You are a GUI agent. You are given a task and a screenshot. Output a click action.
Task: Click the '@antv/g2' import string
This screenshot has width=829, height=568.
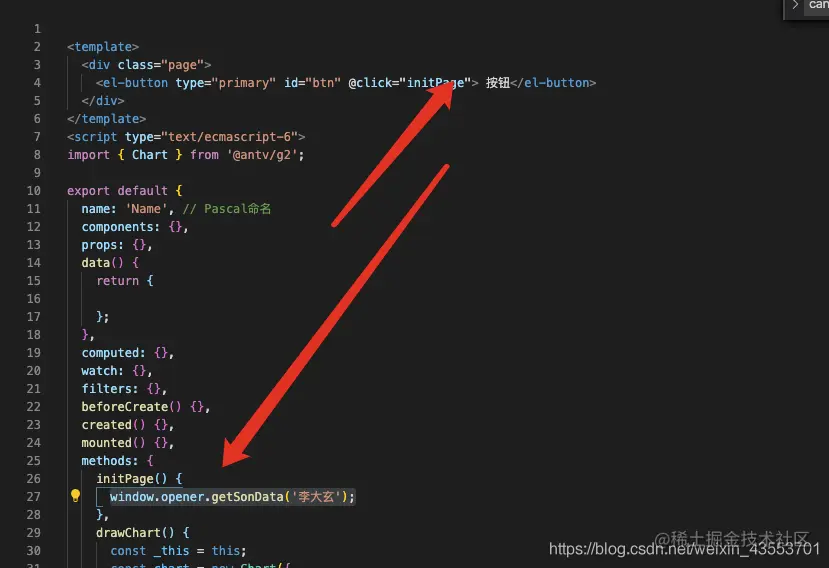click(262, 155)
